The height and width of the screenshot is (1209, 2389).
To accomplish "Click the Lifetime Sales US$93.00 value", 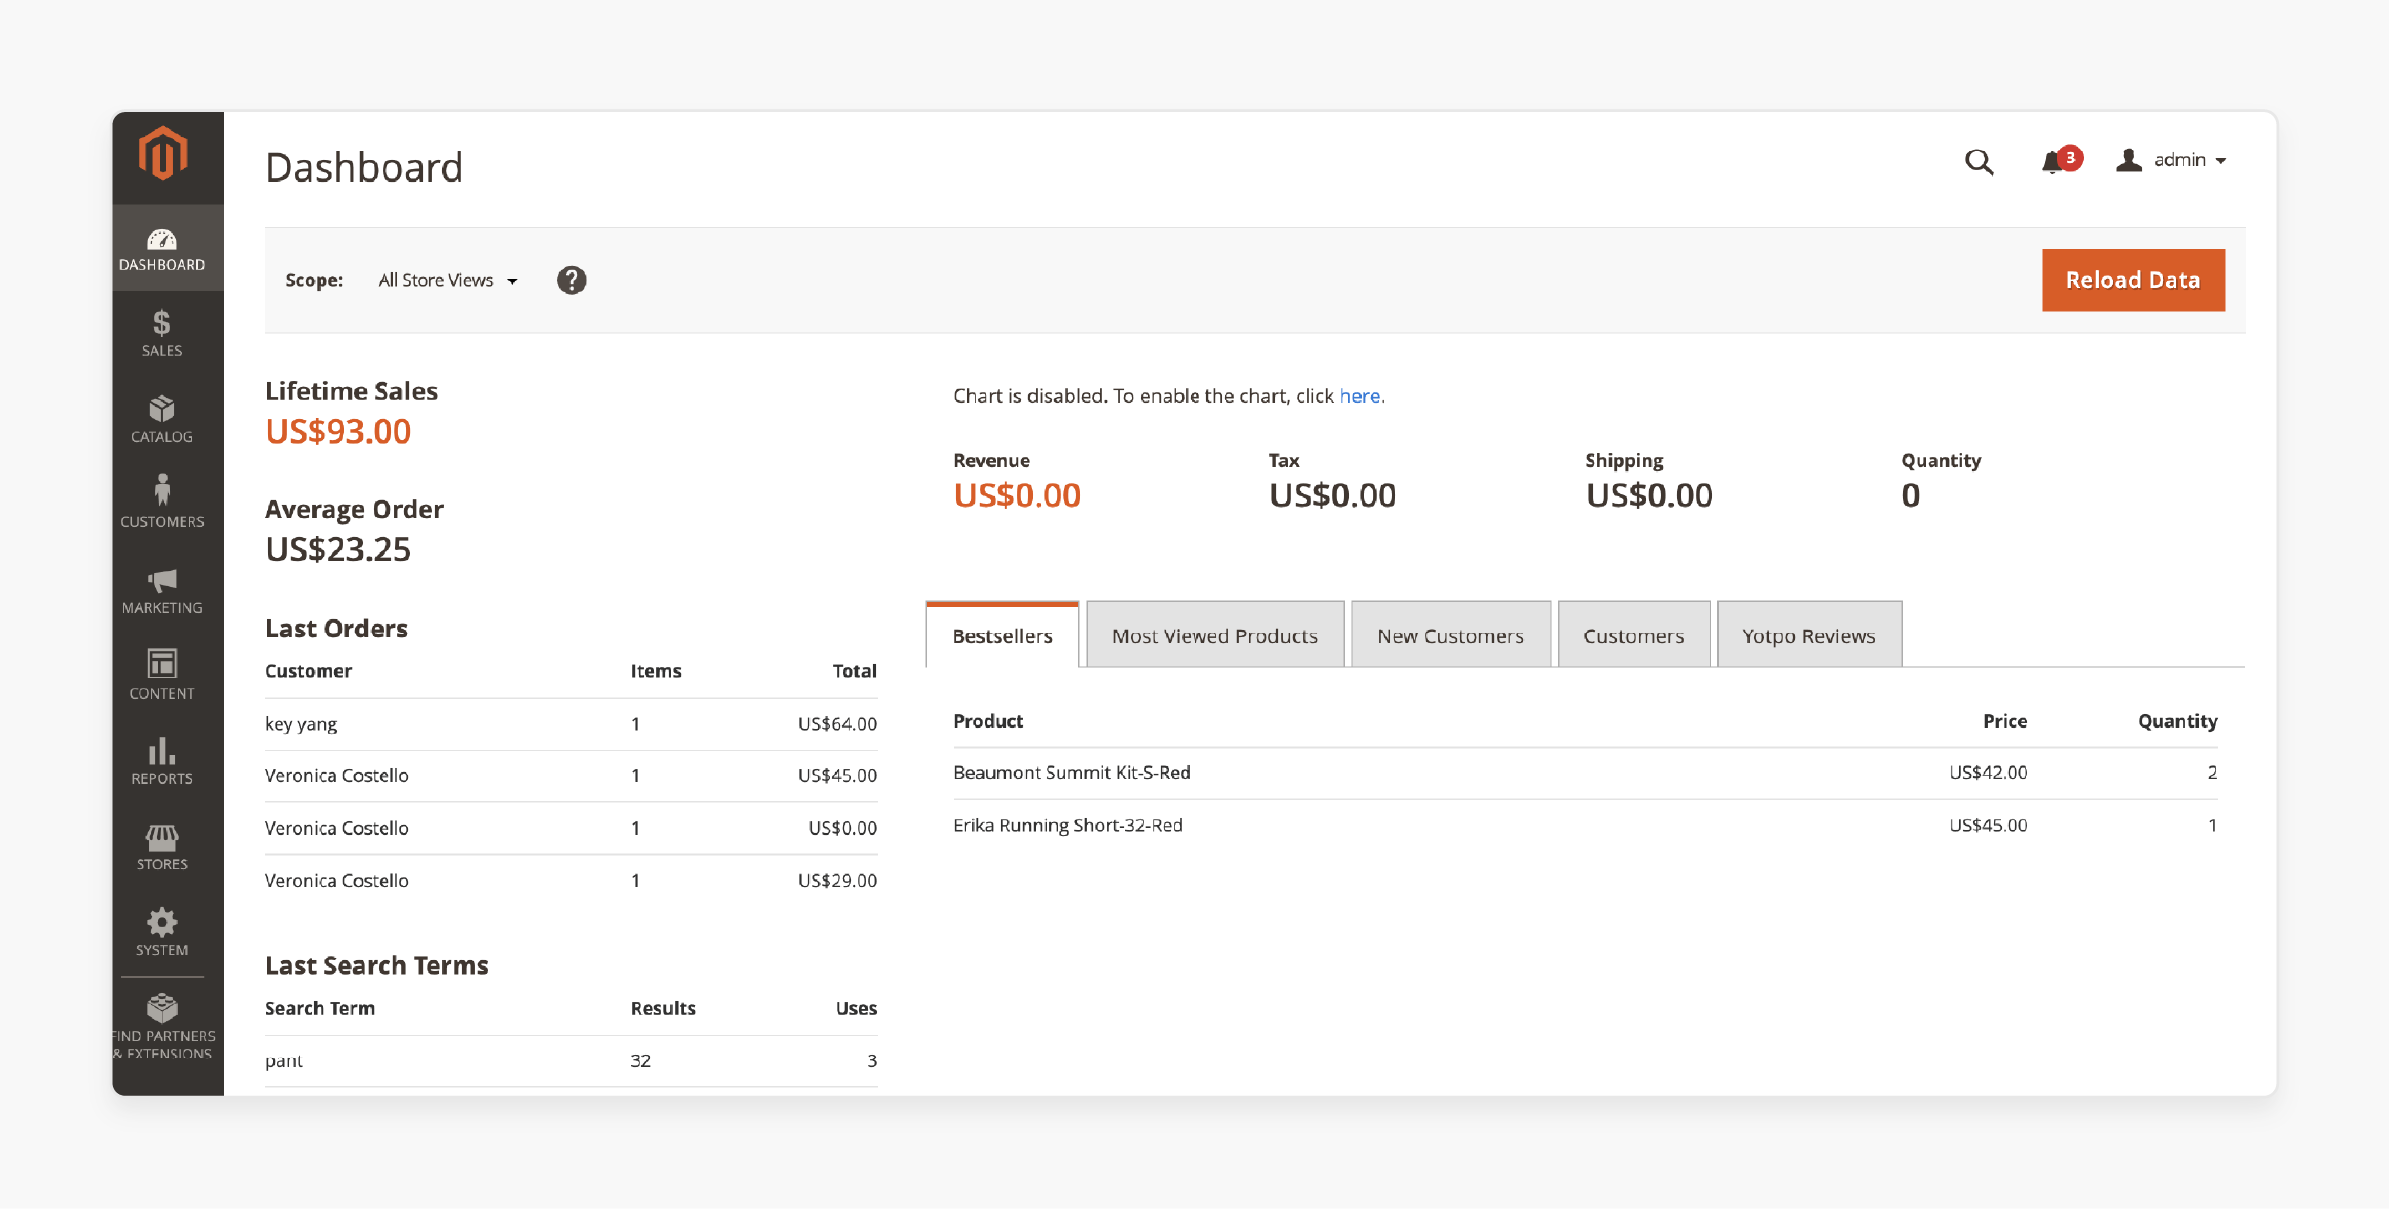I will point(338,432).
